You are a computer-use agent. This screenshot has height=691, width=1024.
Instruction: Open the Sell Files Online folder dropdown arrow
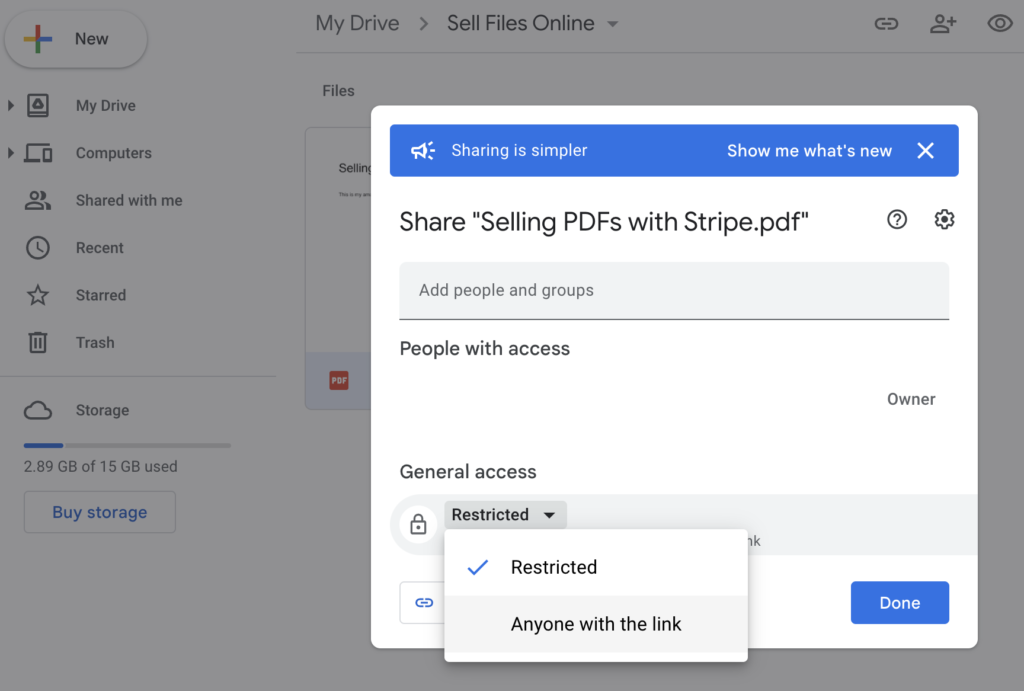613,24
